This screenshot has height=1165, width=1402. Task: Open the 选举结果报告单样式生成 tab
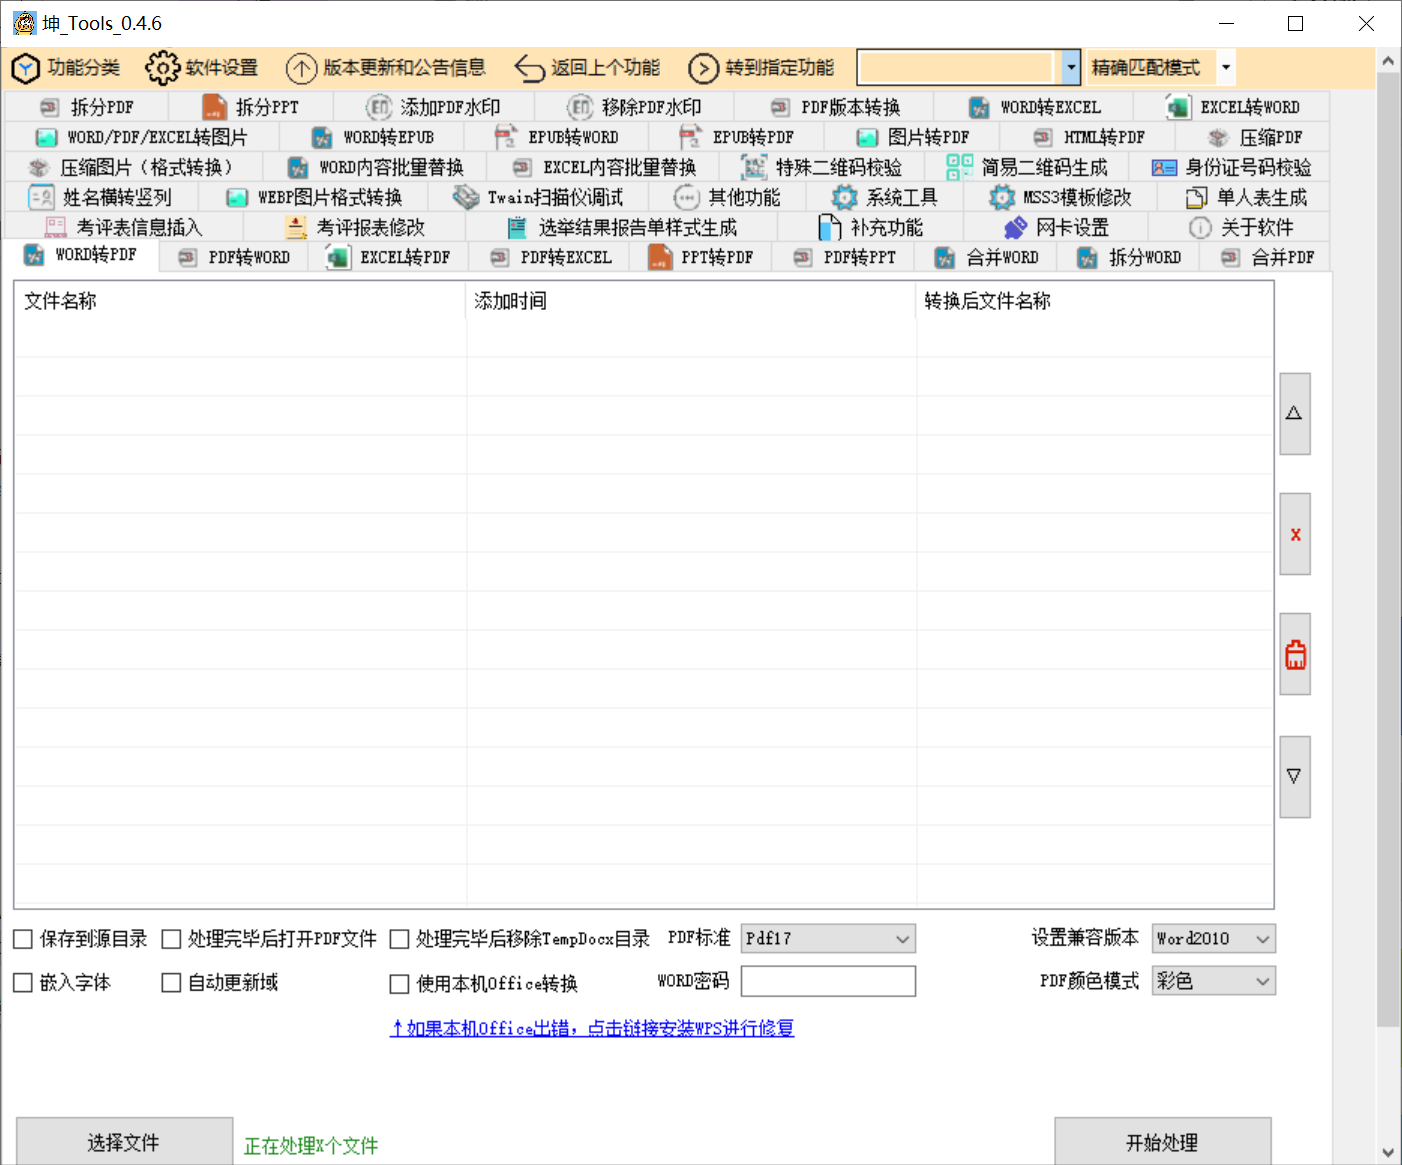tap(621, 227)
